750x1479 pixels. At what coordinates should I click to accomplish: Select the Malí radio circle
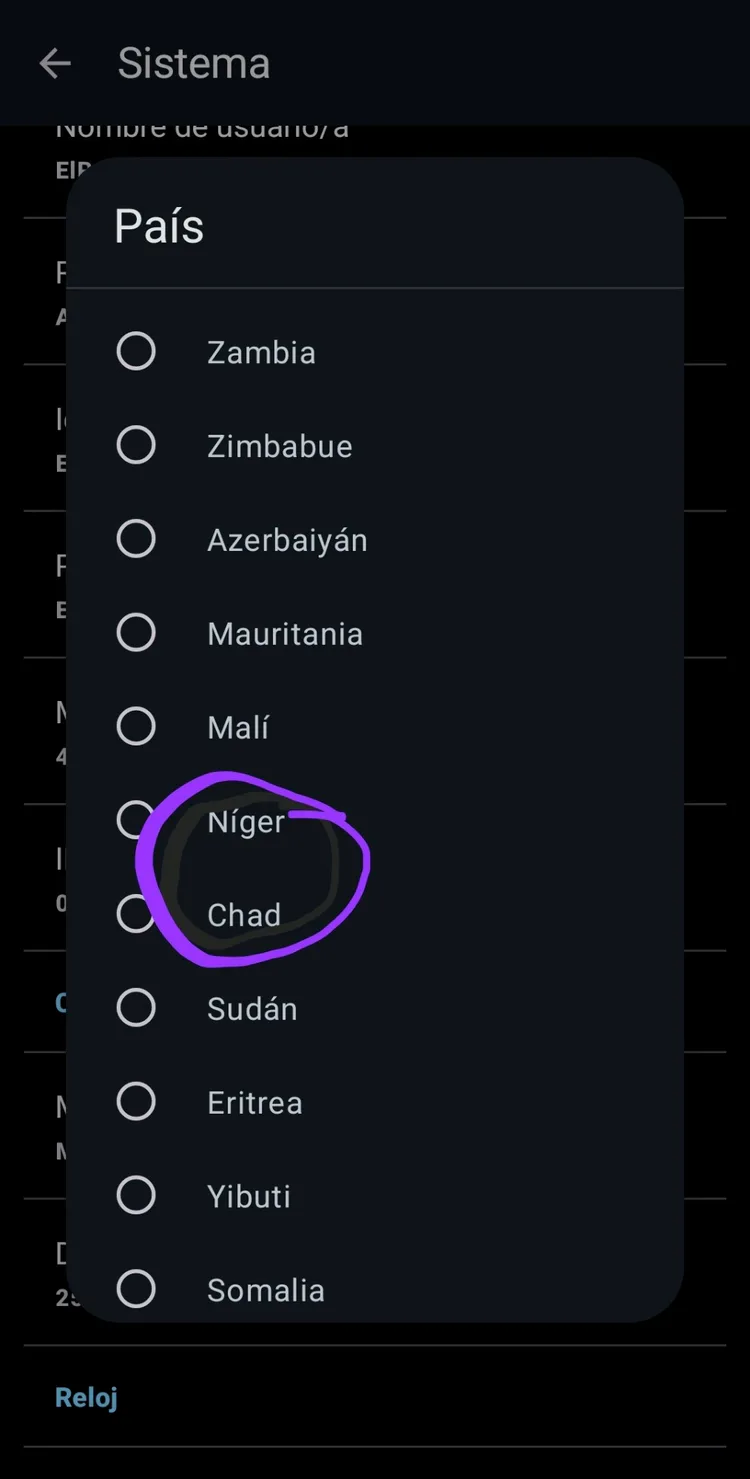click(136, 727)
